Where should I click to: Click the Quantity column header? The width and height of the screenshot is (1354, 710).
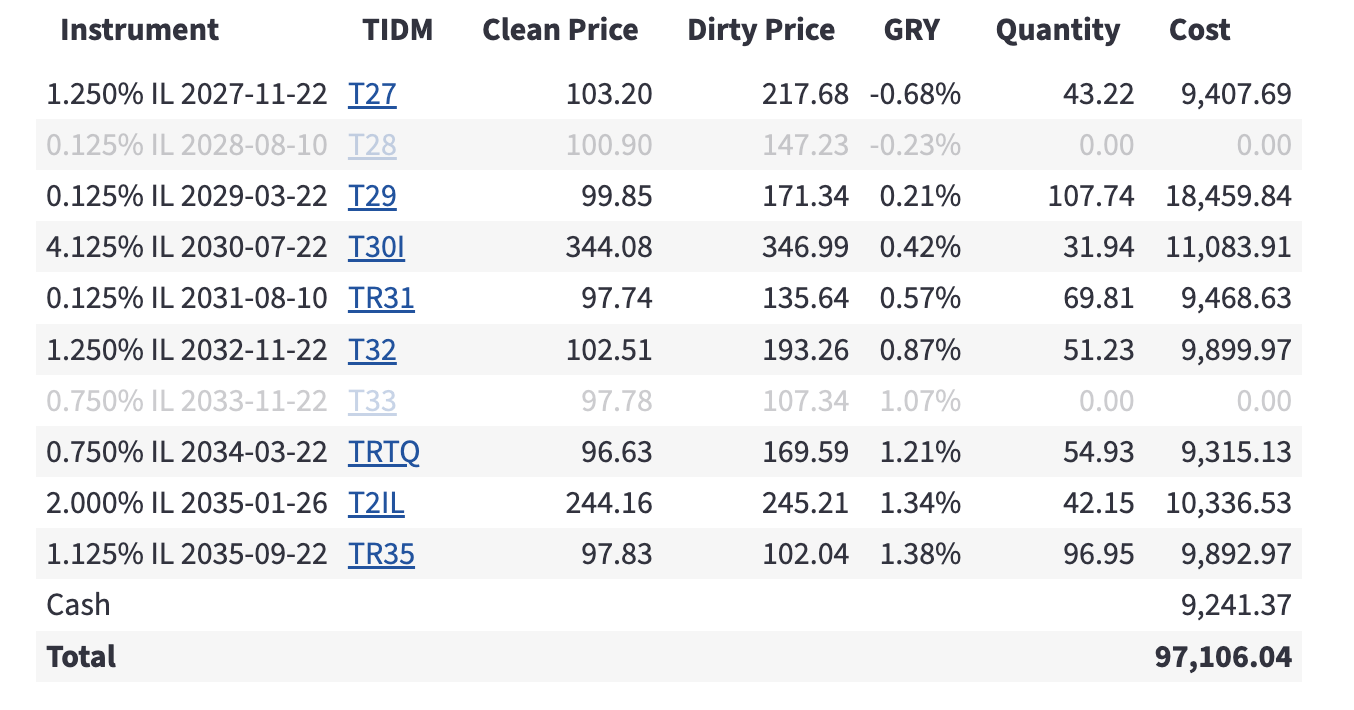(1058, 30)
